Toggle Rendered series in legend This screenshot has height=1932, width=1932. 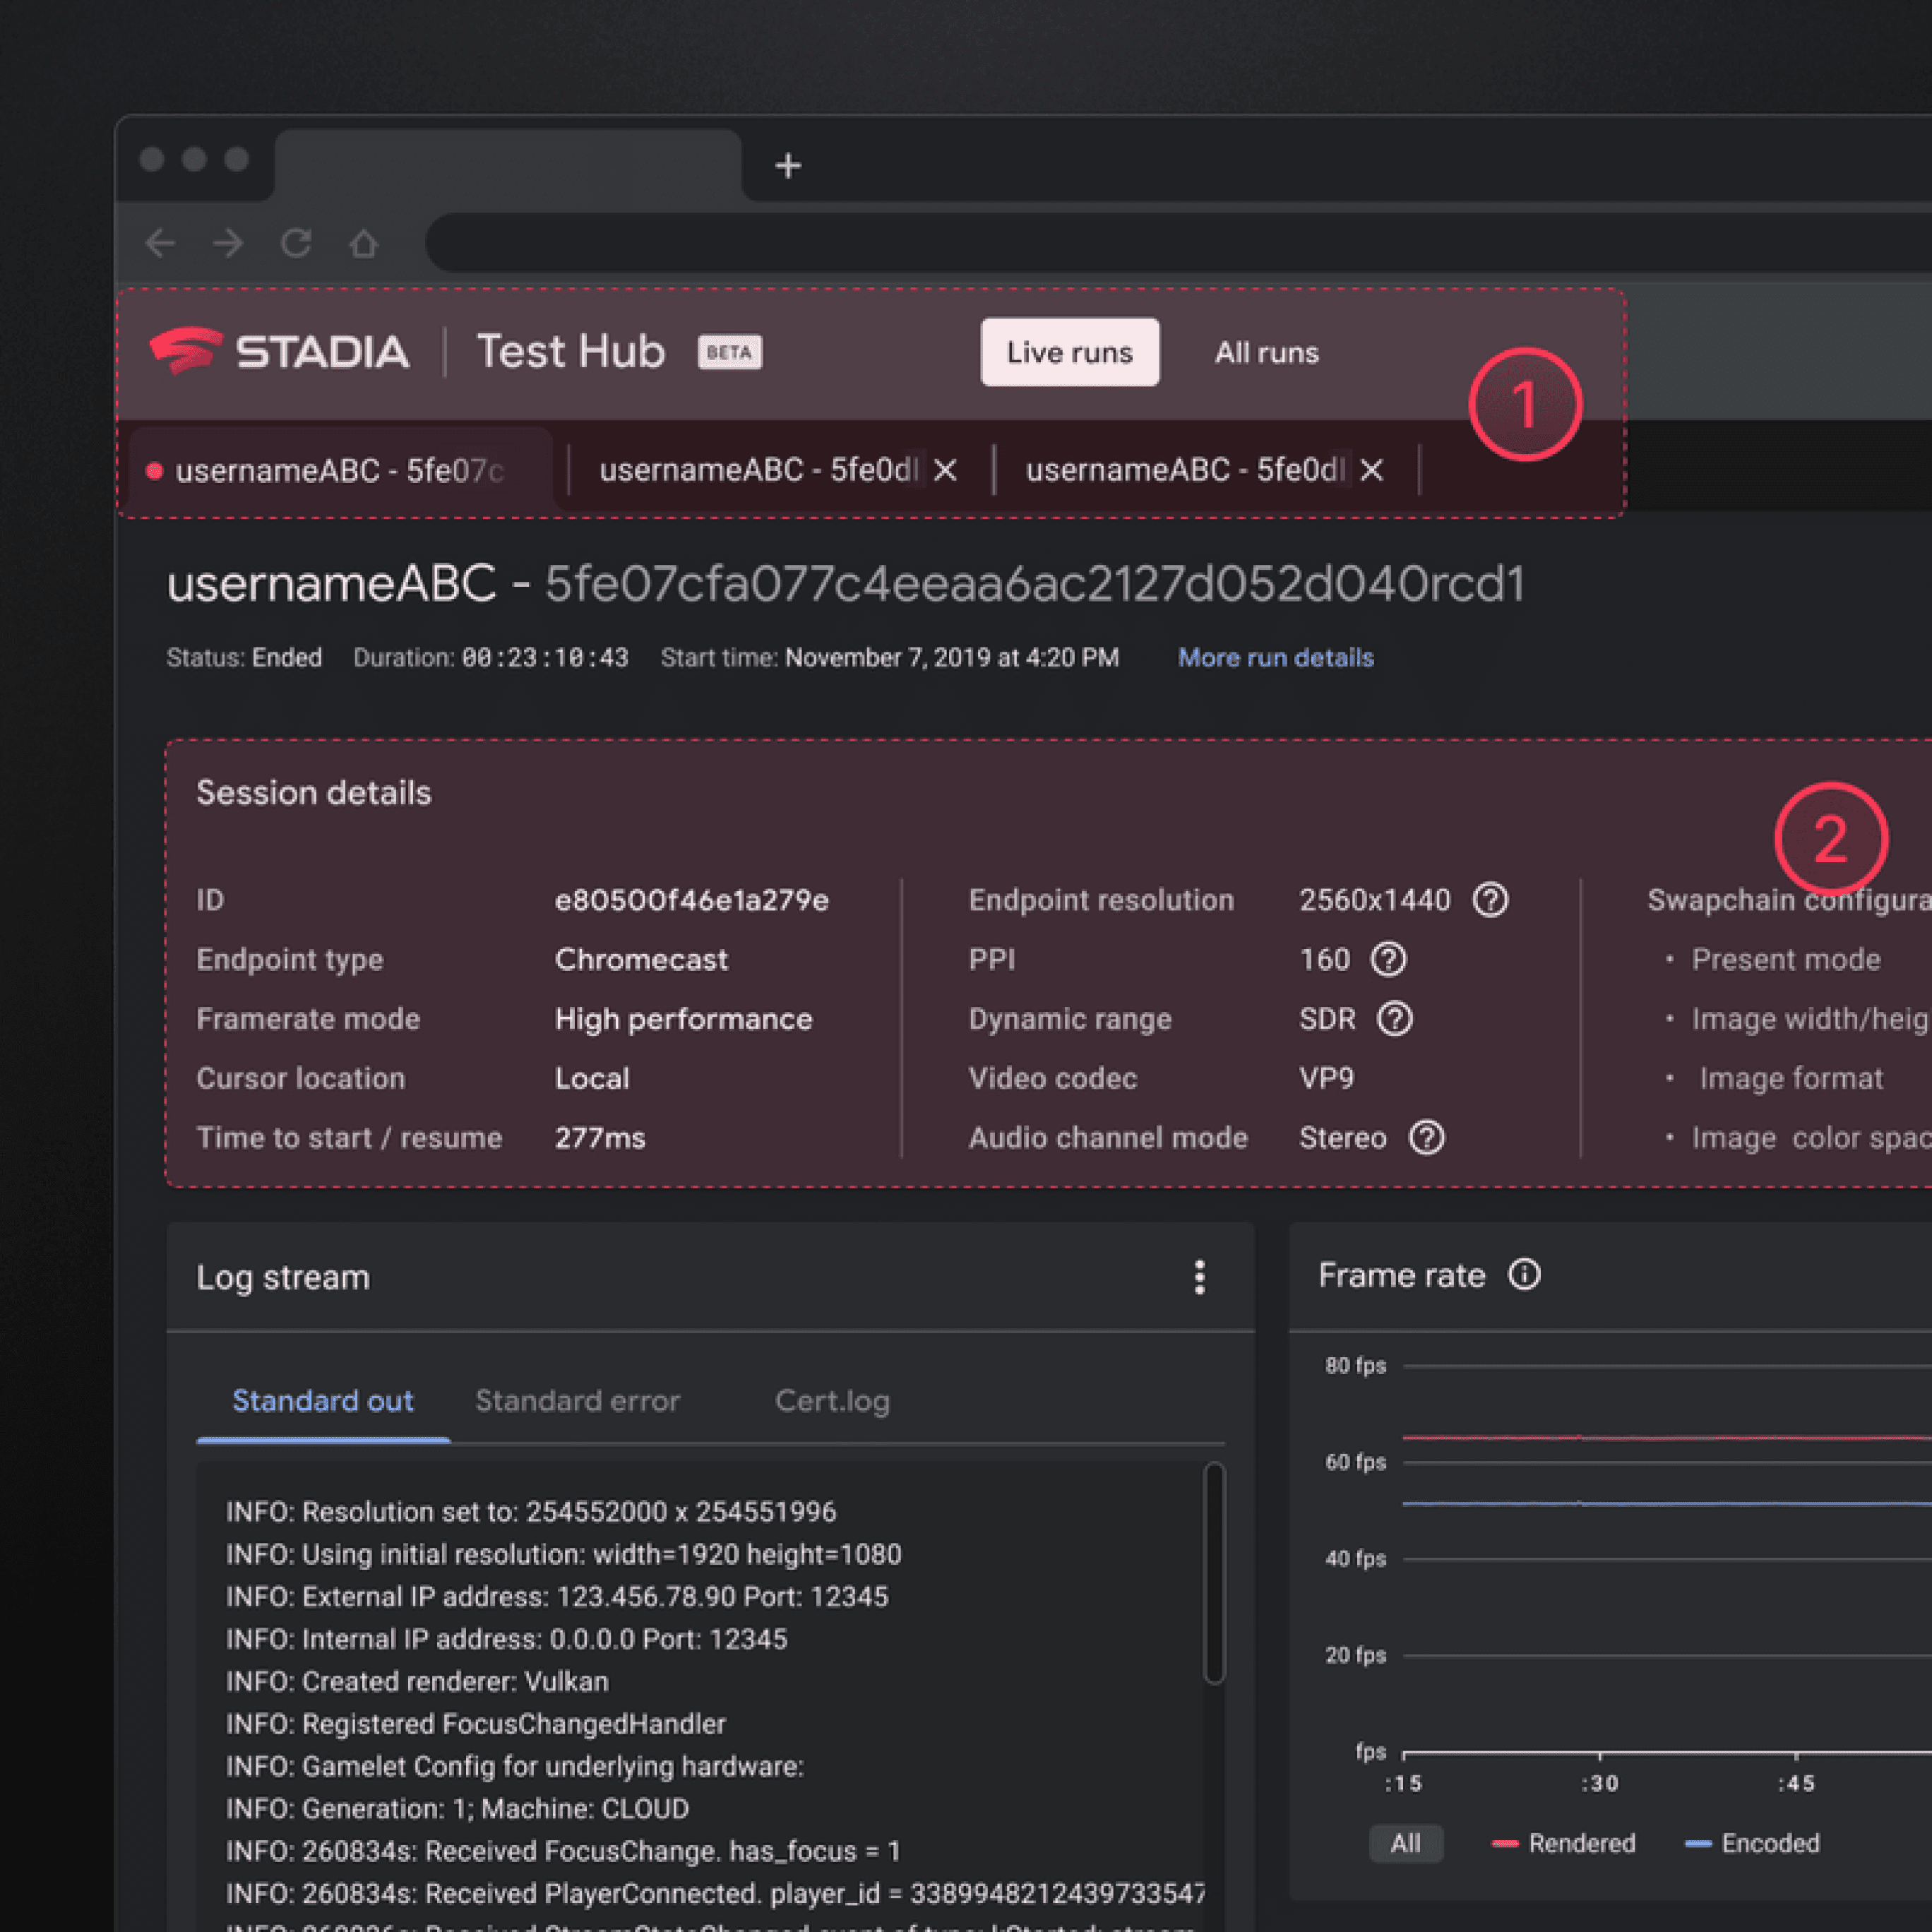coord(1564,1843)
